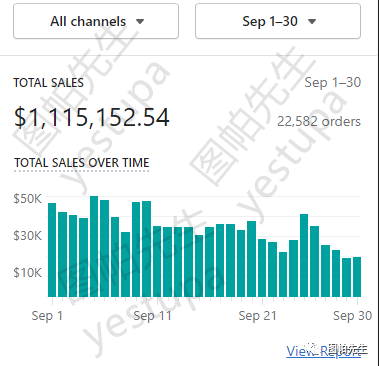Select the first bar for Sep 1
Image resolution: width=379 pixels, height=366 pixels.
52,250
